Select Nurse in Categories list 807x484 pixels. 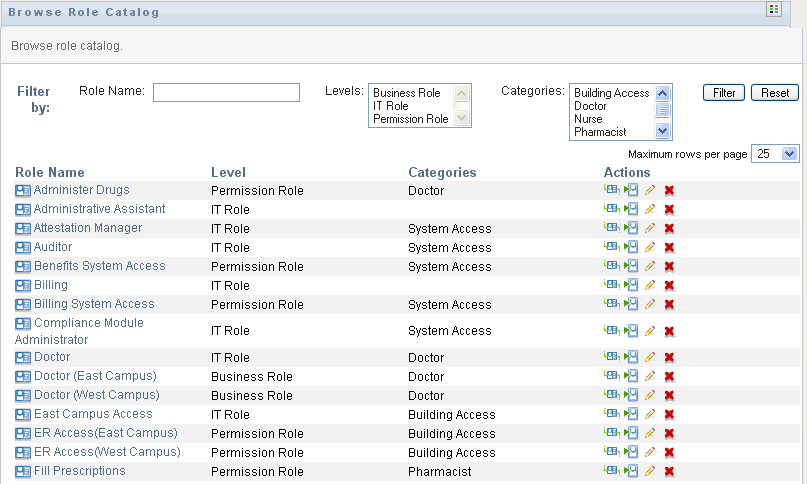pyautogui.click(x=588, y=119)
